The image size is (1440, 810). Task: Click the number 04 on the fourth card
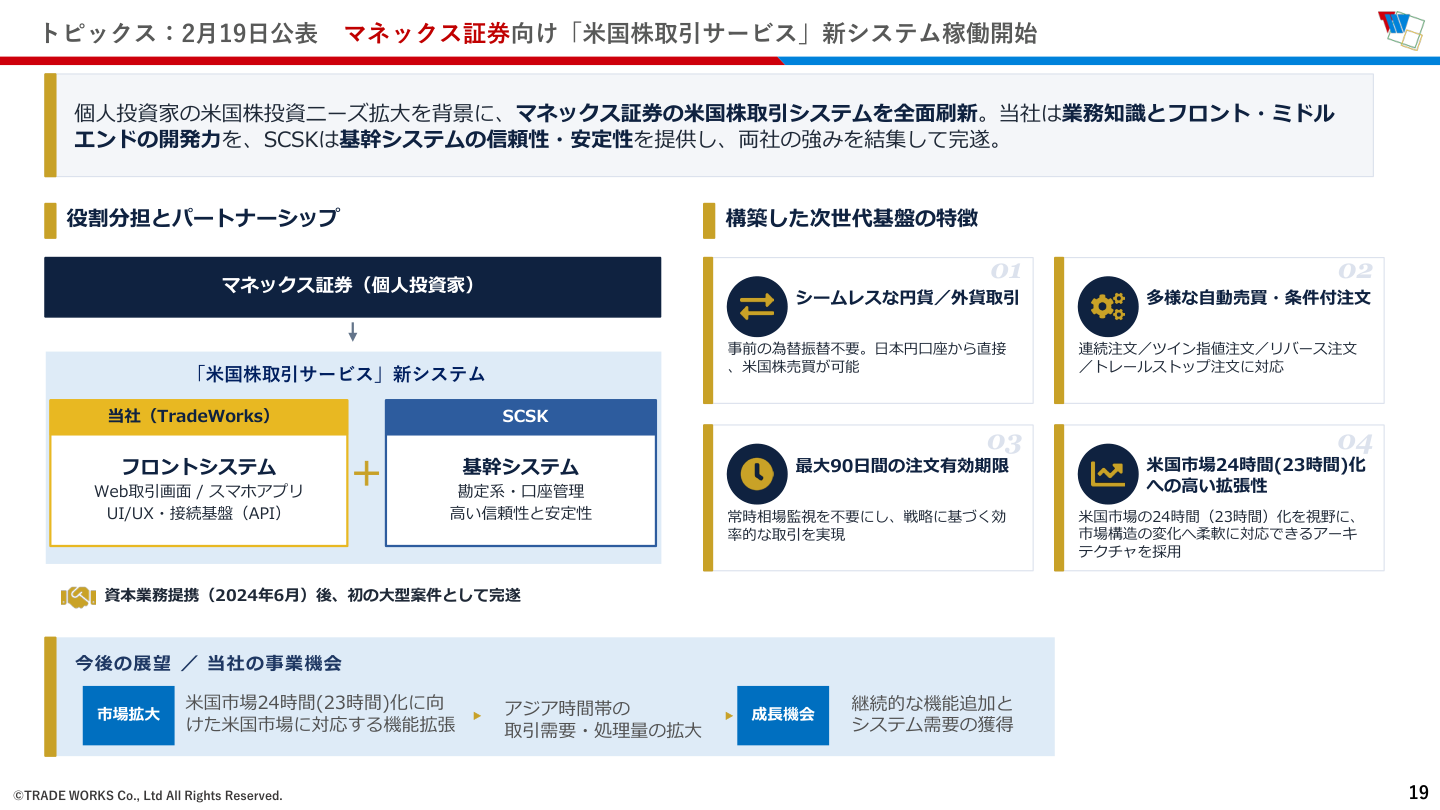click(1355, 443)
